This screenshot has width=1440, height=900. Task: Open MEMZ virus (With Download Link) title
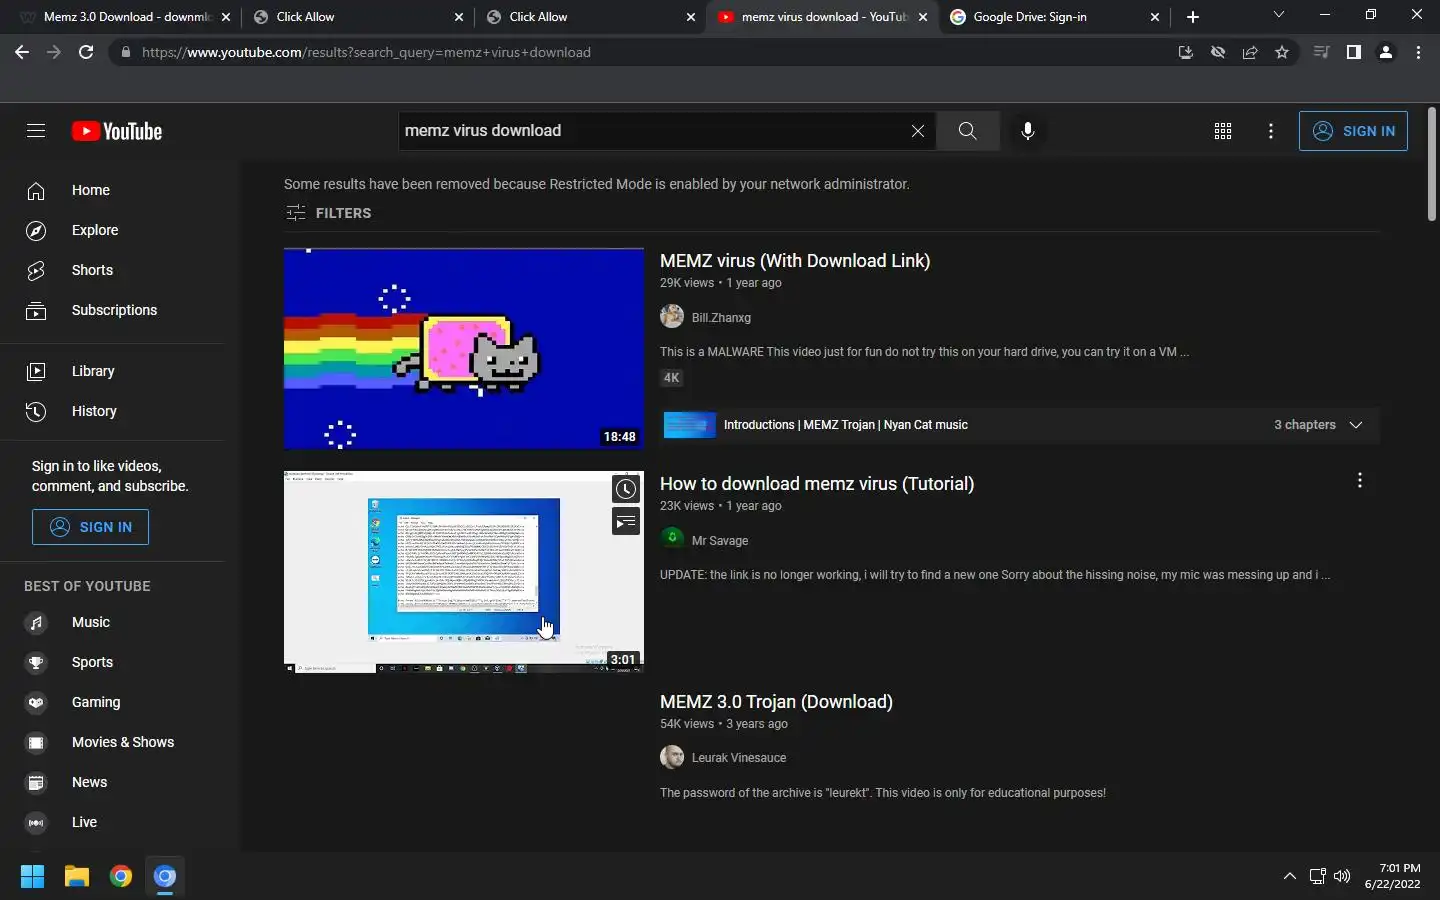[795, 261]
